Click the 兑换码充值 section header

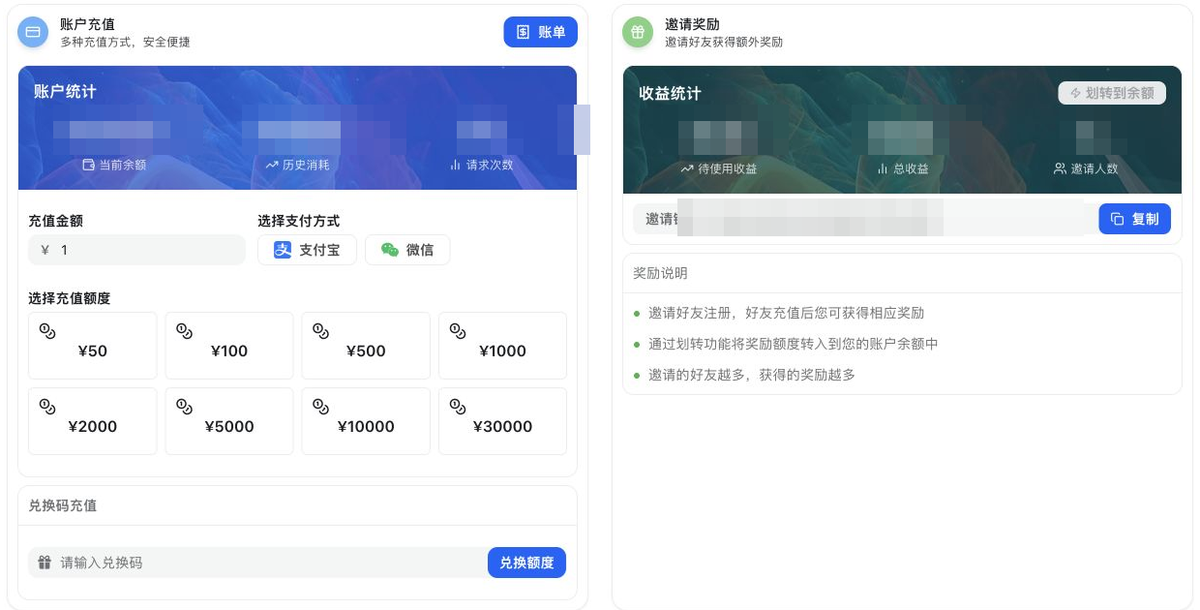coord(63,505)
